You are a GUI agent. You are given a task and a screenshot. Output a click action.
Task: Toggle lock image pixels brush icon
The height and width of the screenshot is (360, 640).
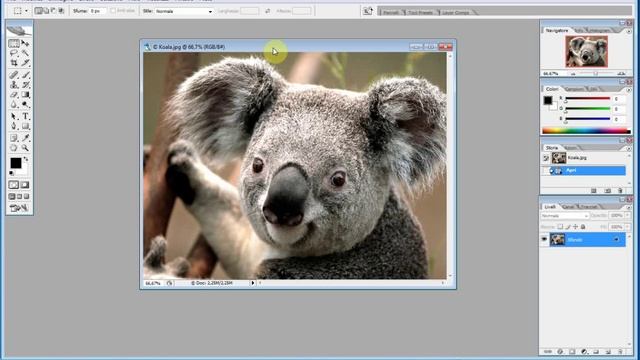pos(568,227)
